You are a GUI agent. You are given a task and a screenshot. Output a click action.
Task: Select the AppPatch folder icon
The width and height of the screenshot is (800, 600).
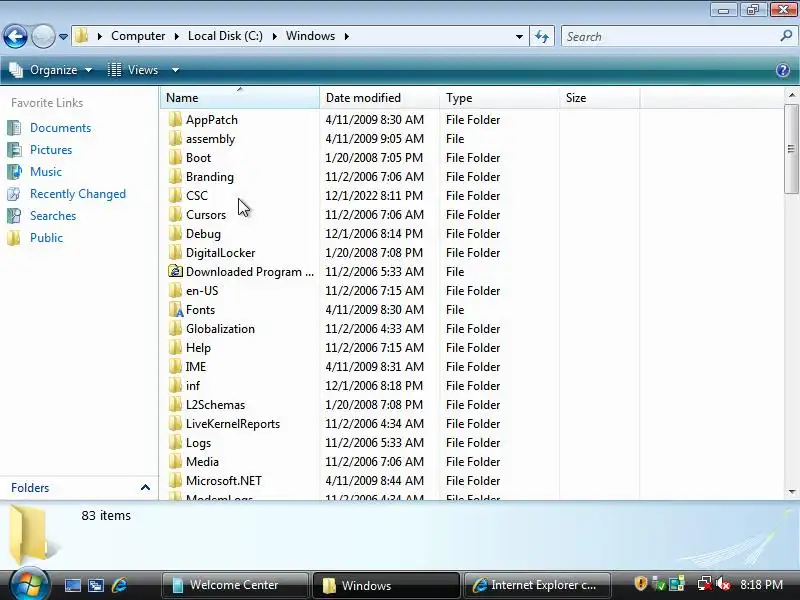tap(175, 120)
